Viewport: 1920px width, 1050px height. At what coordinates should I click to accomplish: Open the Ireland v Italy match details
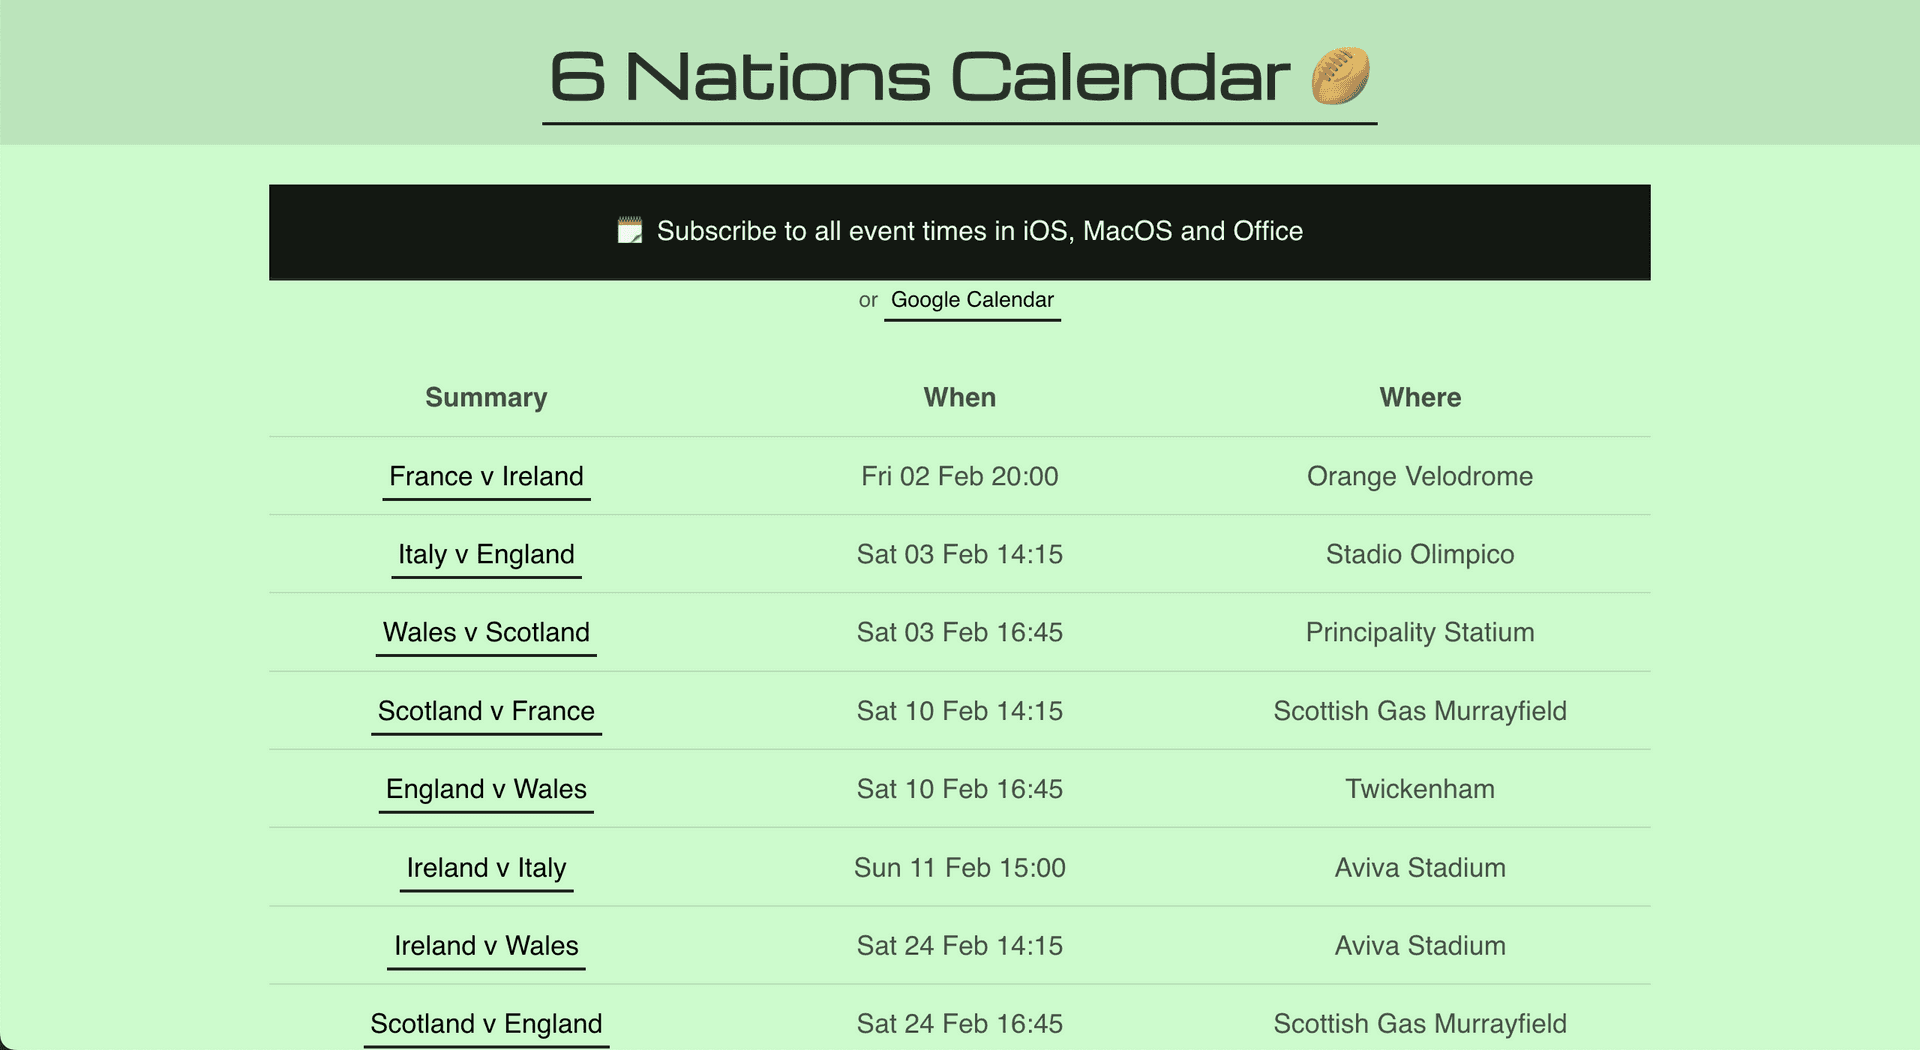[486, 867]
